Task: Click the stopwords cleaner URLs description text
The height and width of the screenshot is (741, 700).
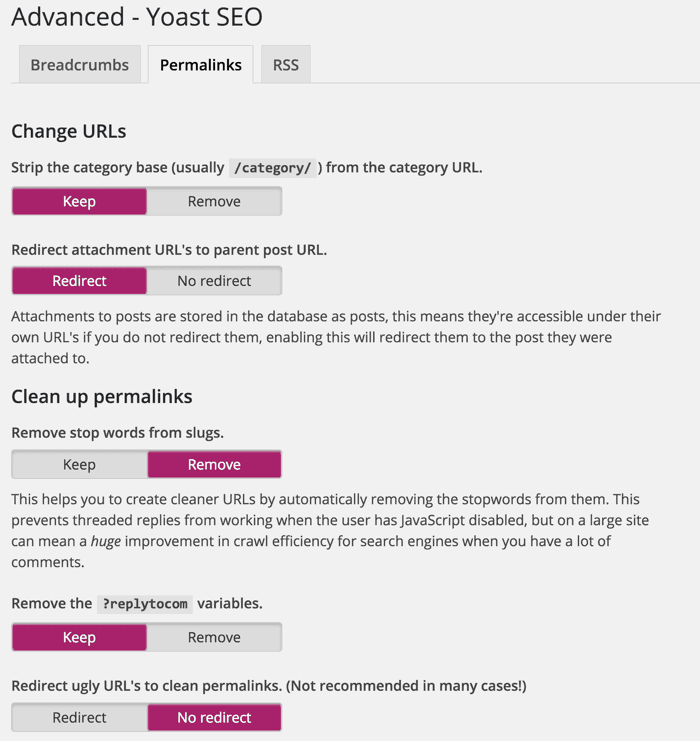Action: (325, 520)
